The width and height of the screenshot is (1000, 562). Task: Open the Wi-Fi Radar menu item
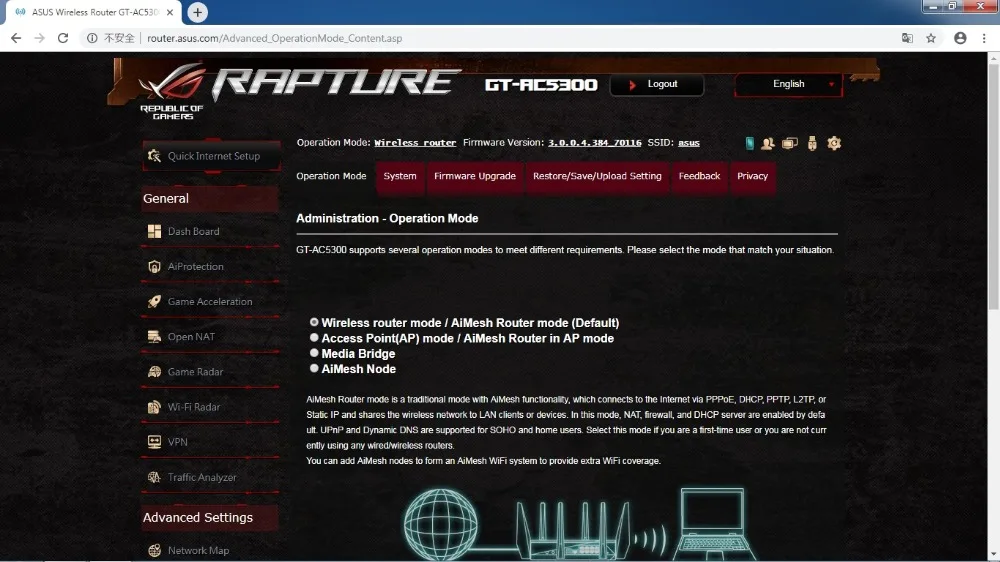point(211,407)
